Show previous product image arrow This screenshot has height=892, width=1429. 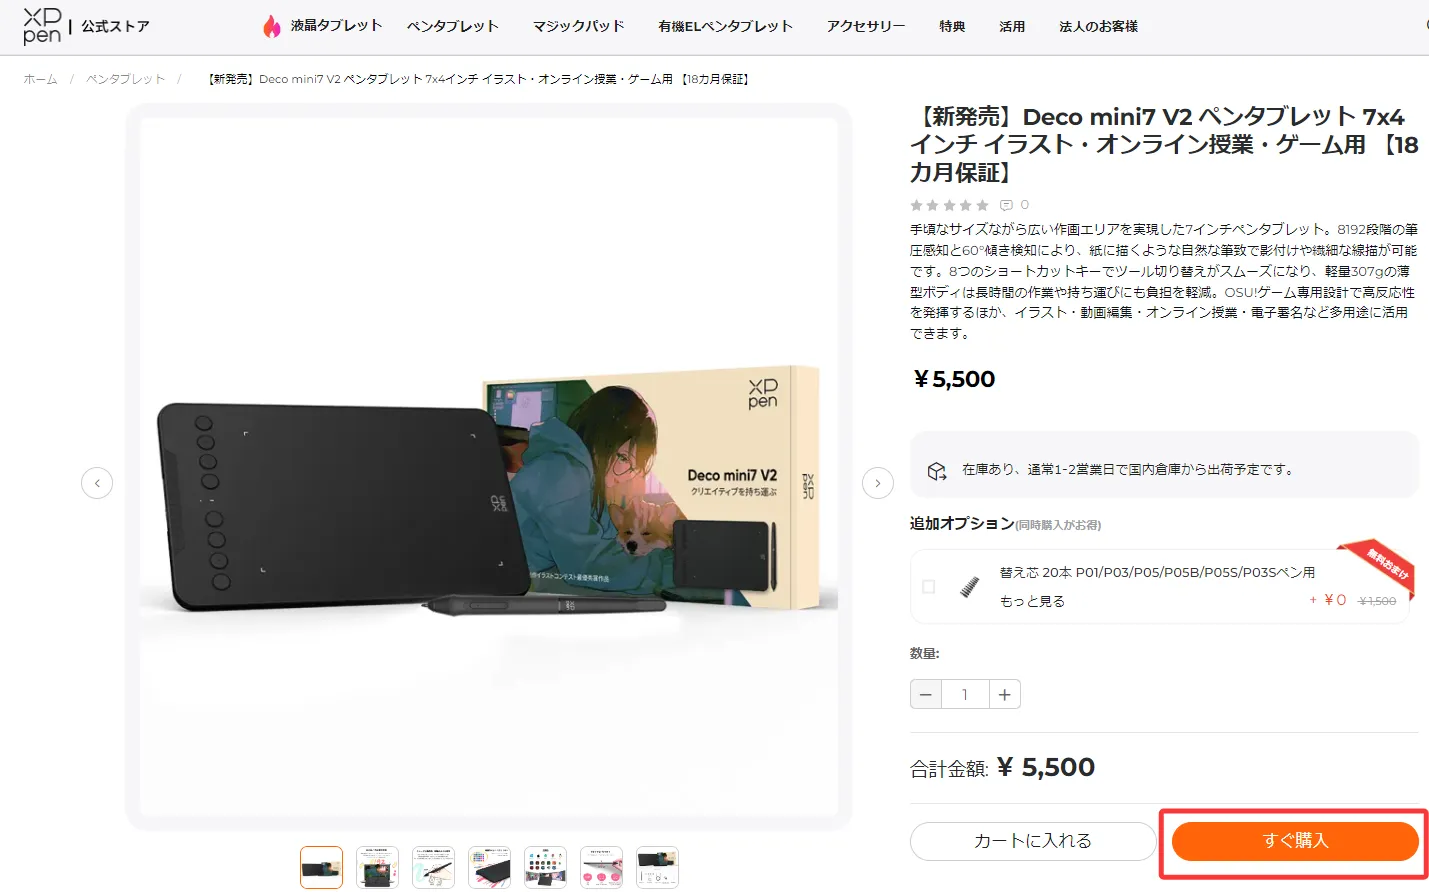pos(97,483)
